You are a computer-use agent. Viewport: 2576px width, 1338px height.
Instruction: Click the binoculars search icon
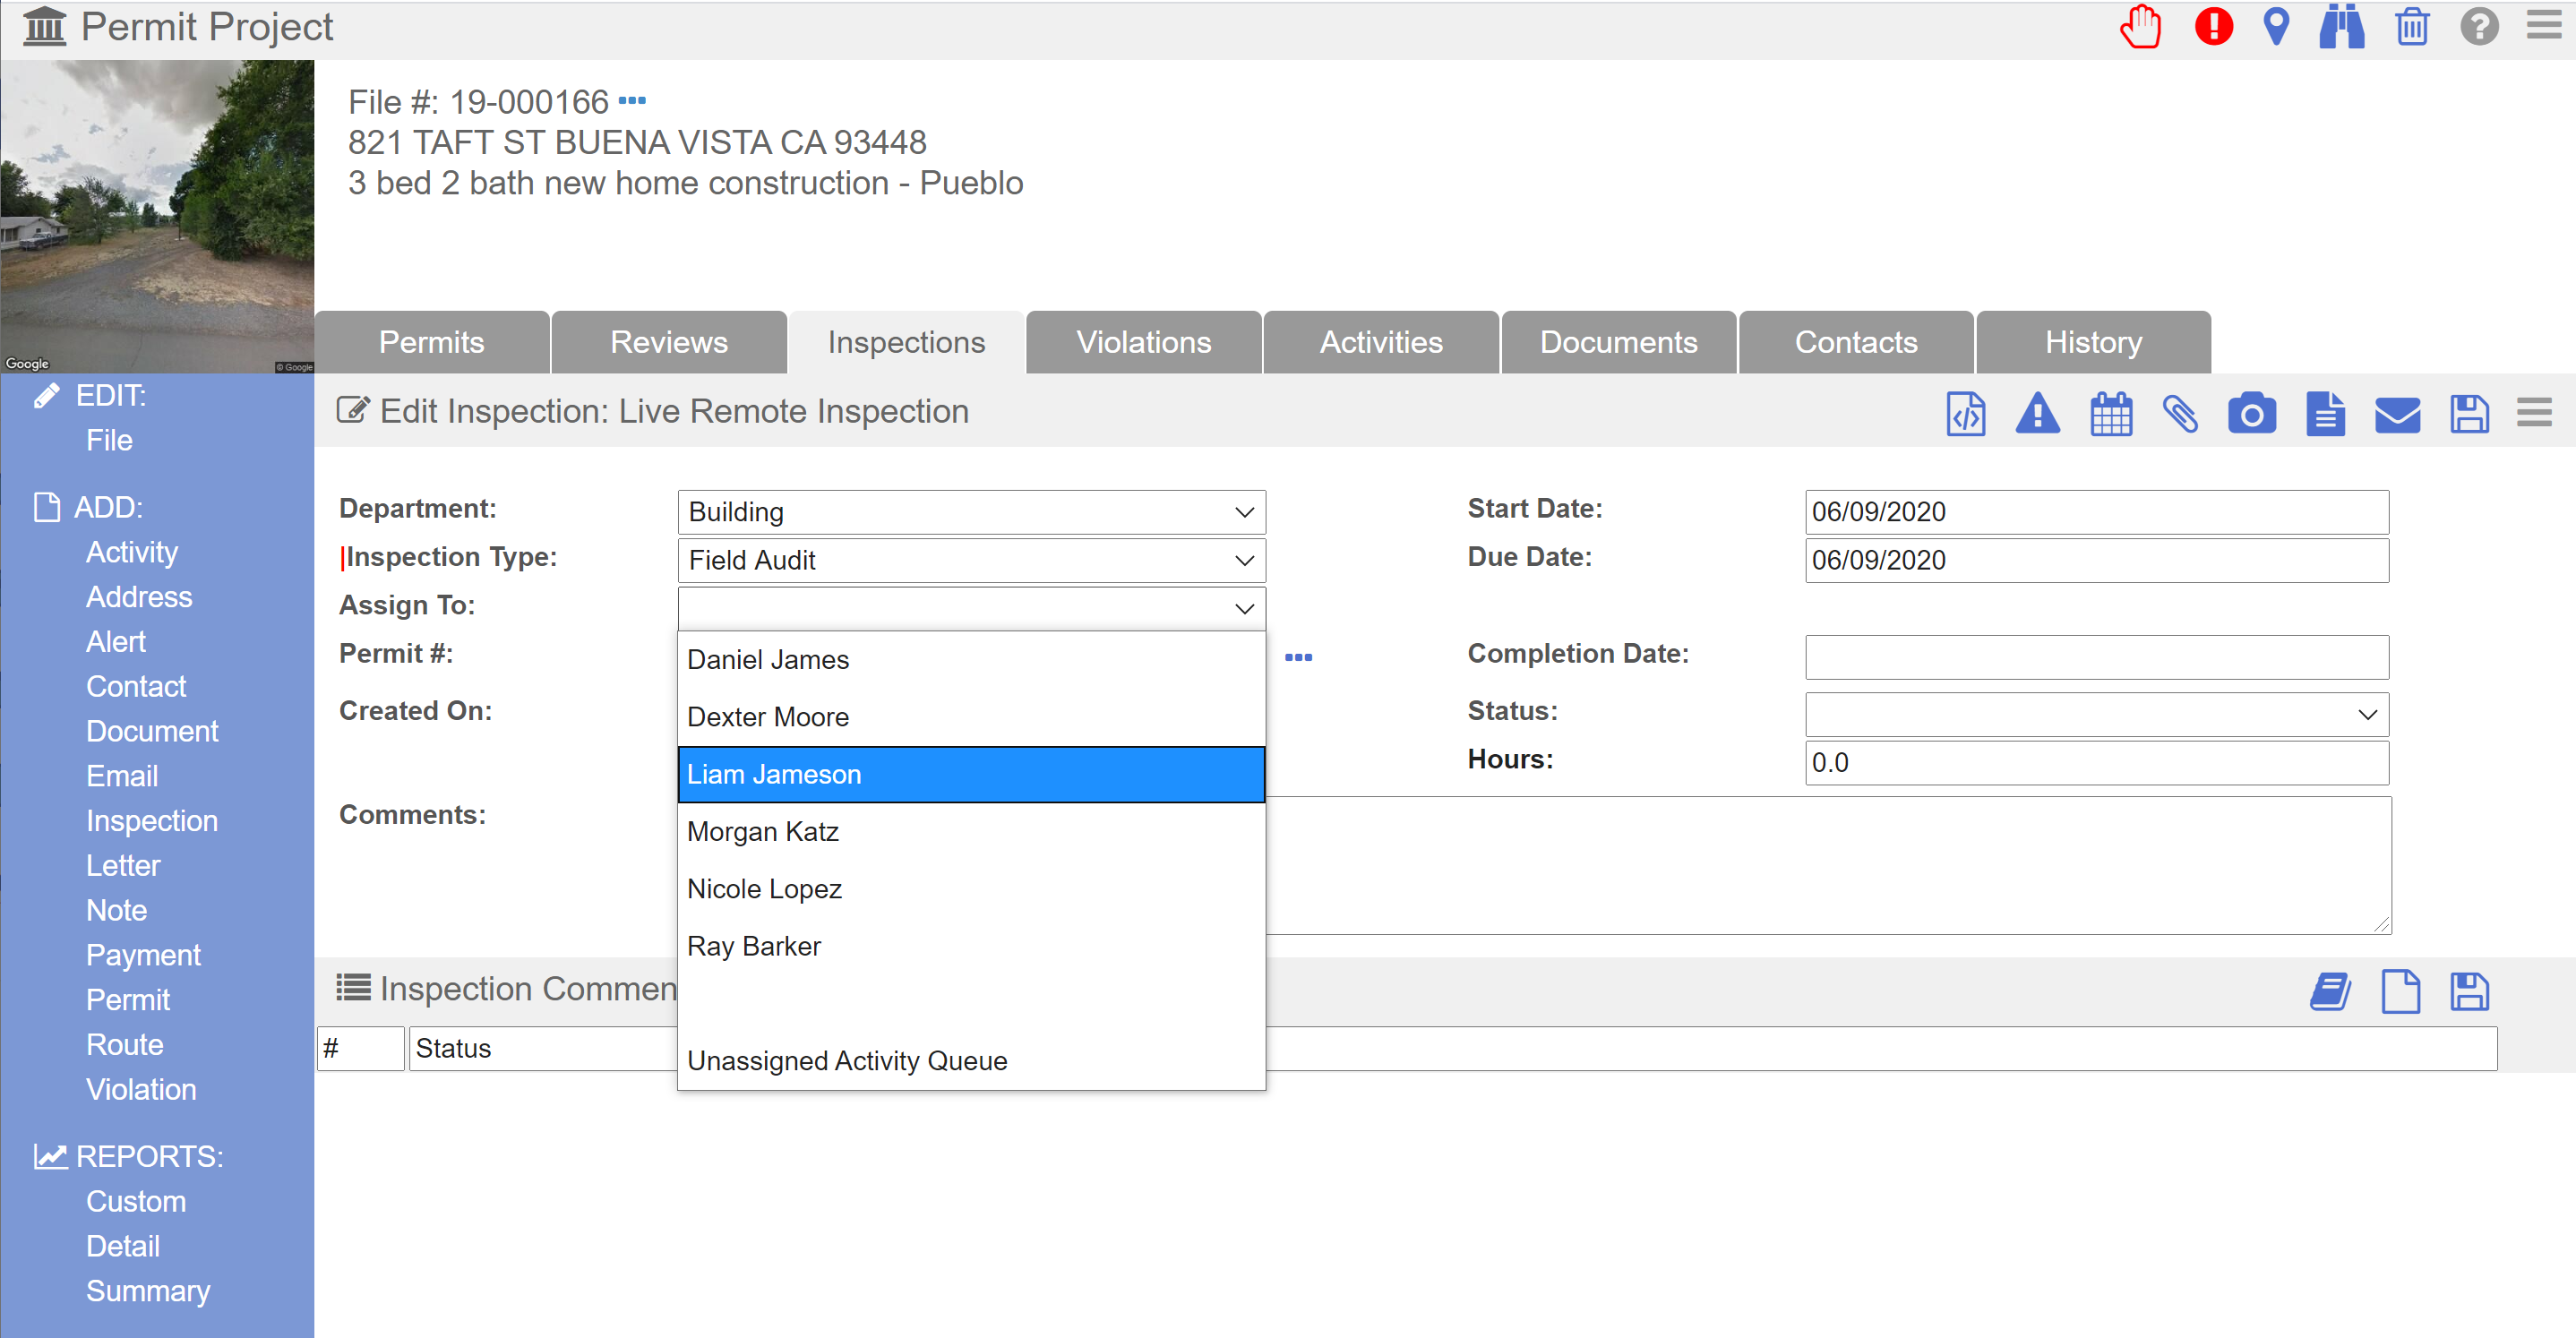tap(2342, 27)
